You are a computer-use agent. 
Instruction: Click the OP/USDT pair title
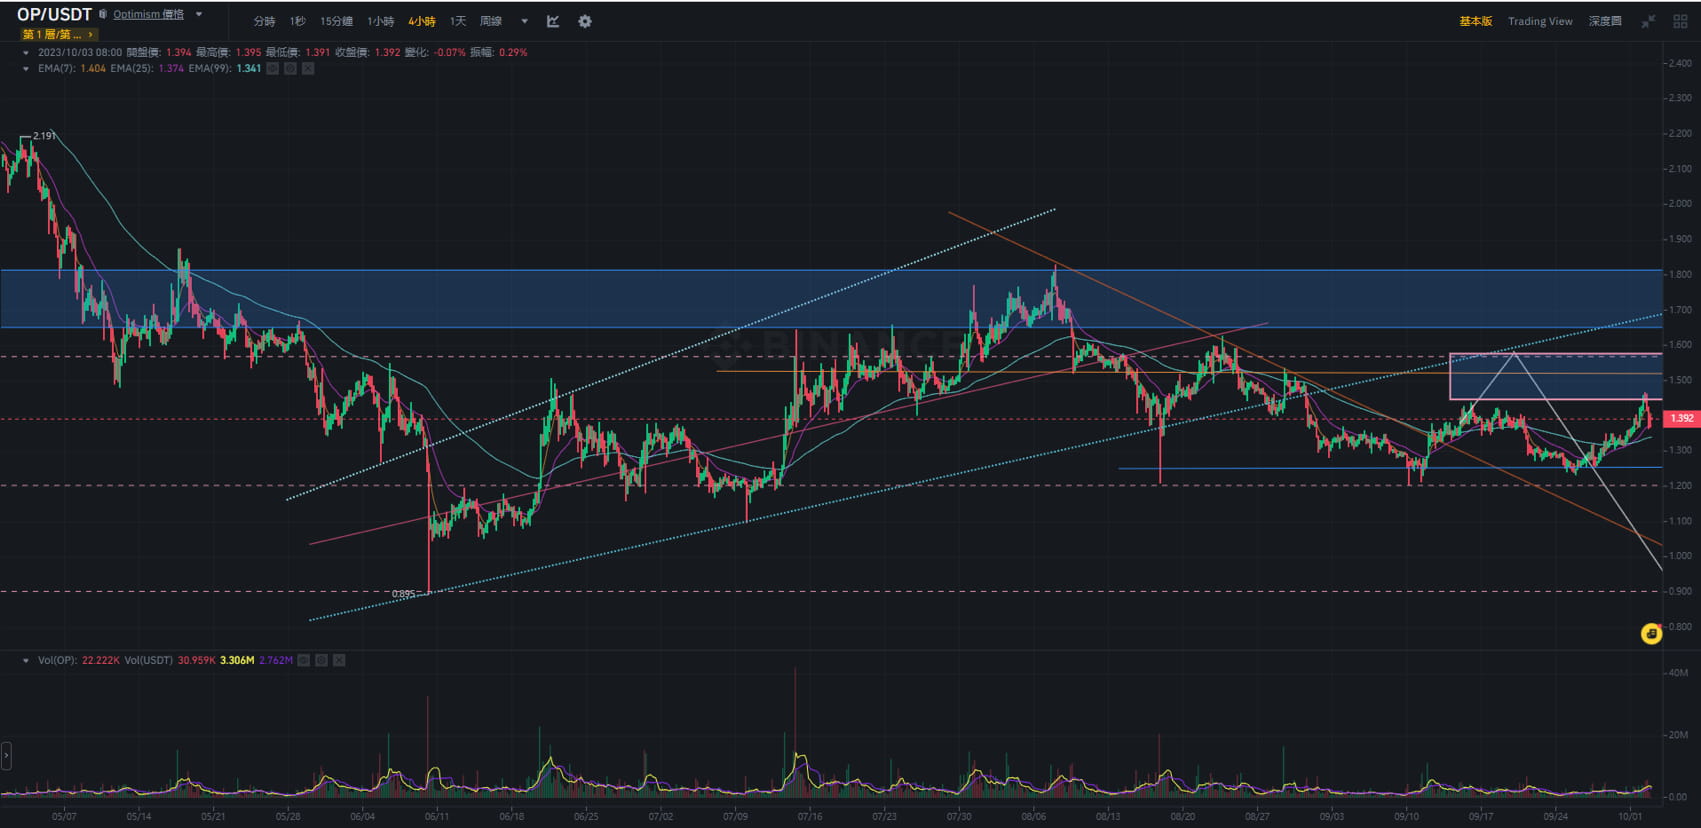click(54, 14)
